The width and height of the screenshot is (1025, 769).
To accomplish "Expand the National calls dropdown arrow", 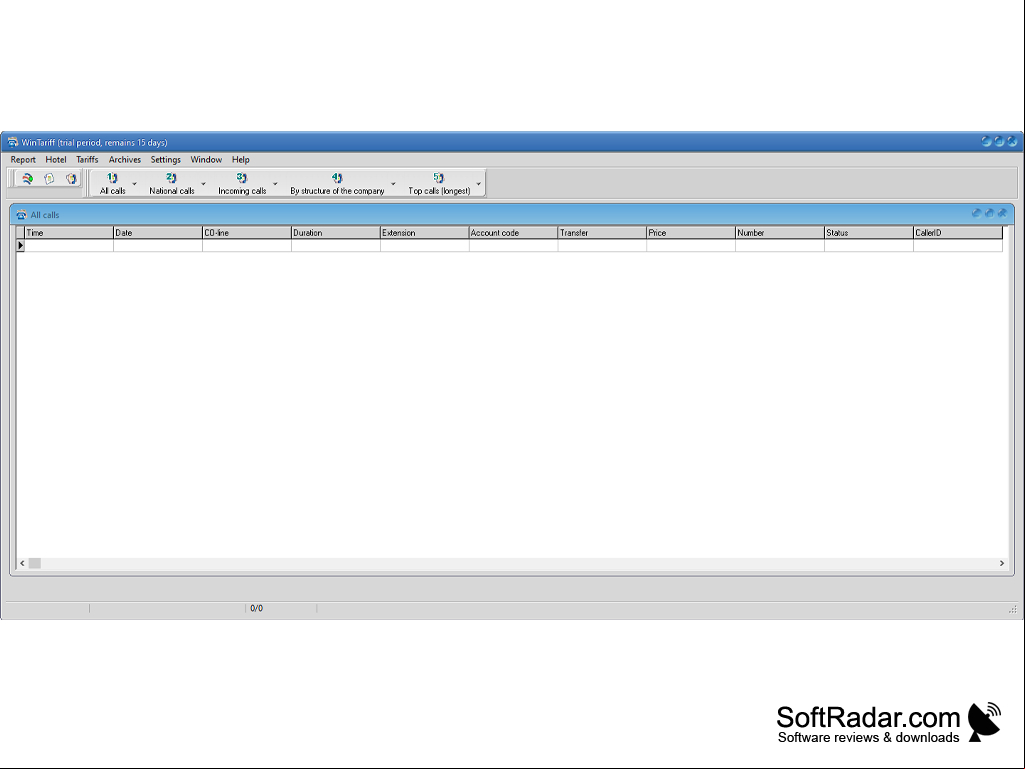I will coord(203,184).
